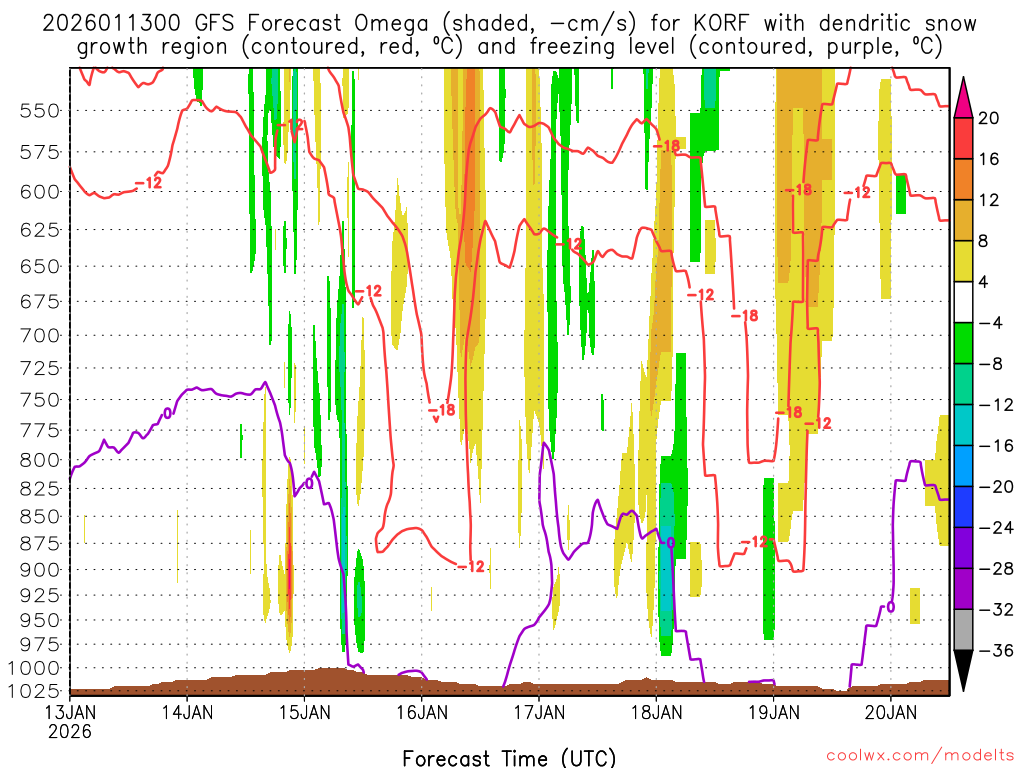Viewport: 1024px width, 768px height.
Task: Select the orange 12 to 16 colorbar swatch
Action: (963, 180)
